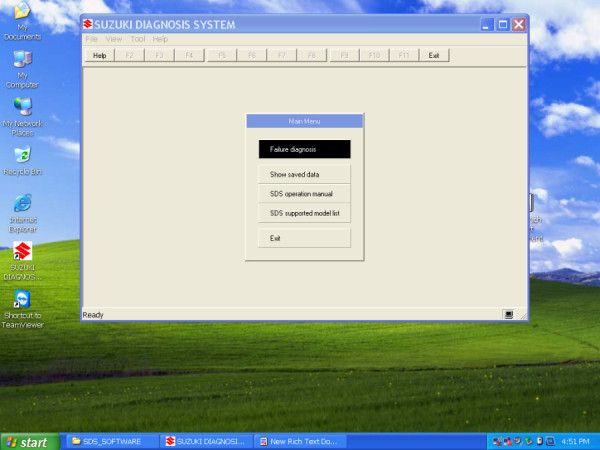
Task: Click the Help toolbar button
Action: tap(100, 56)
